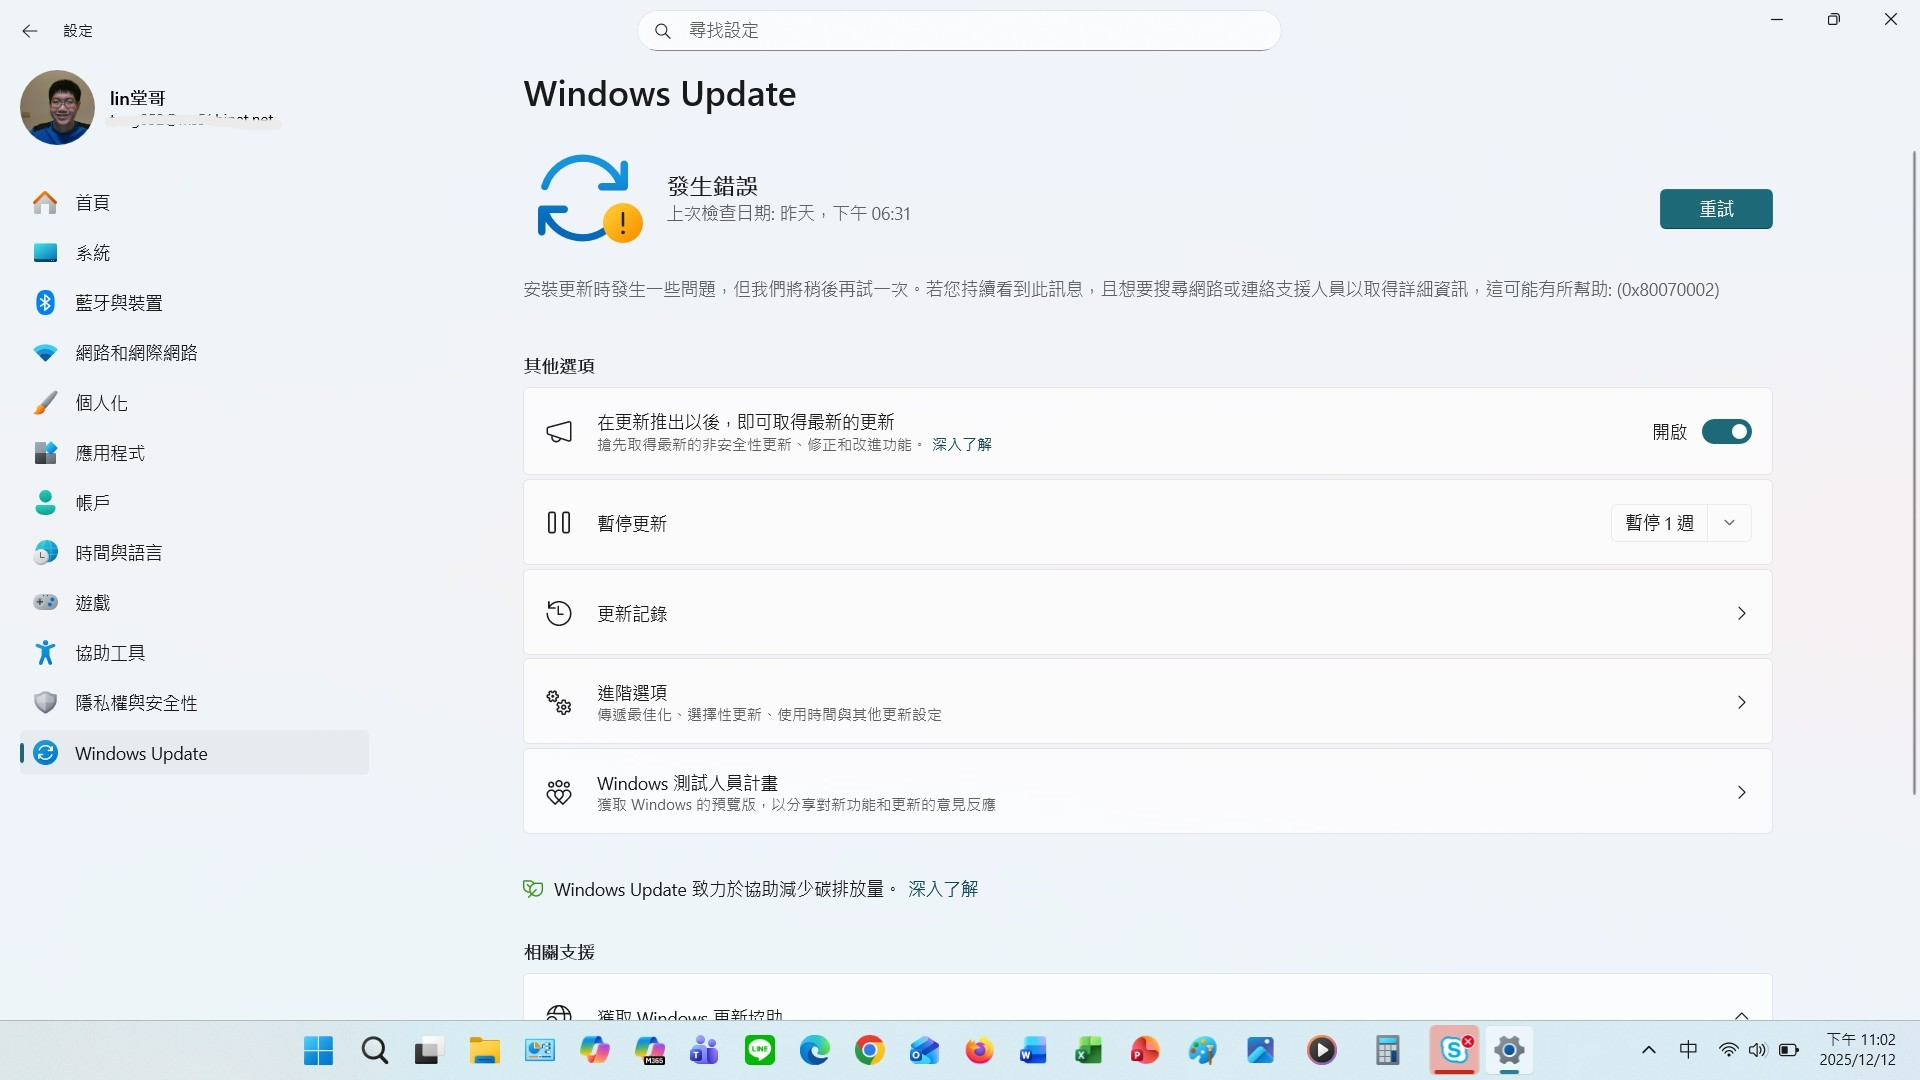
Task: Select the 遊戲 settings category
Action: [x=93, y=602]
